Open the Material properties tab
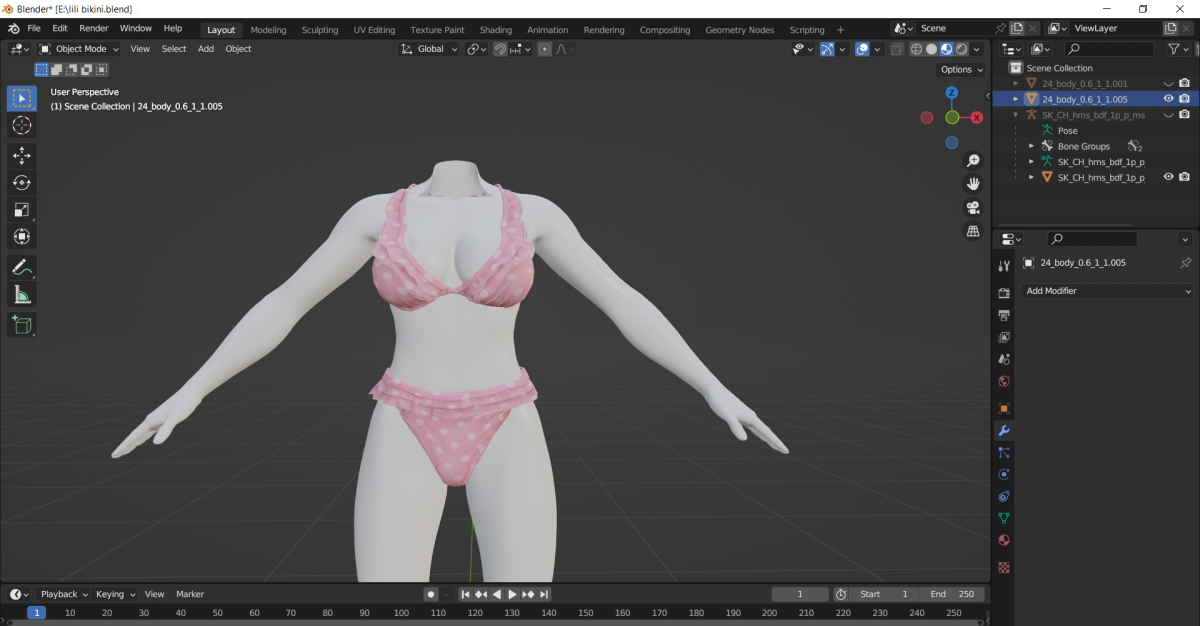Screen dimensions: 1200x626 [x=1004, y=540]
